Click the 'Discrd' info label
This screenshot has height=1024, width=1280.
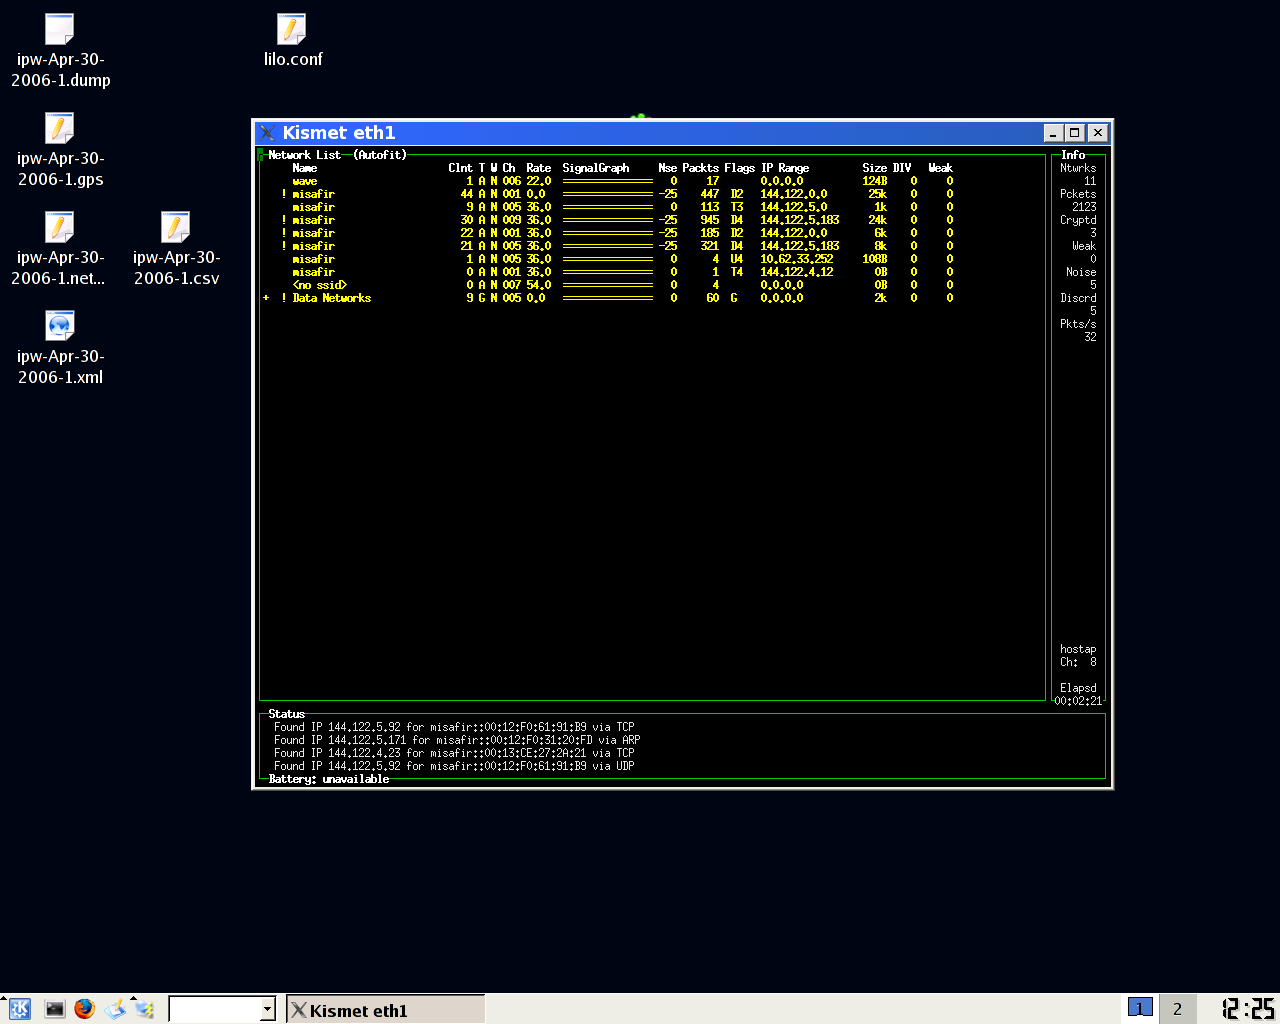pyautogui.click(x=1078, y=298)
